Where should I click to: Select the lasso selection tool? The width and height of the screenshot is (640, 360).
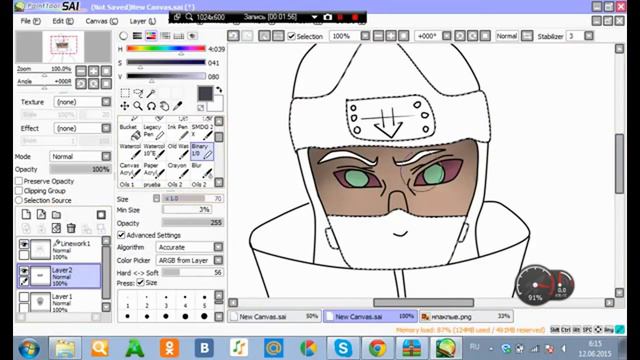[138, 93]
